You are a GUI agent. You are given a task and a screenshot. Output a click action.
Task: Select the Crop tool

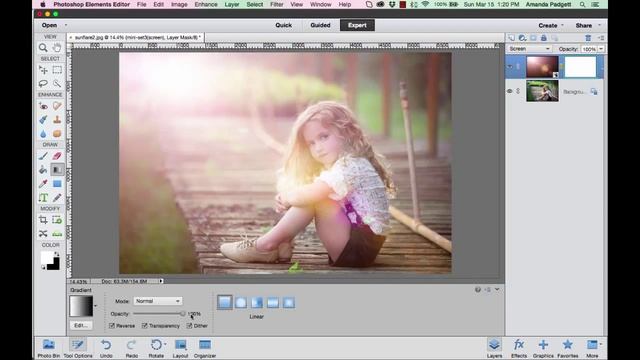[x=43, y=220]
